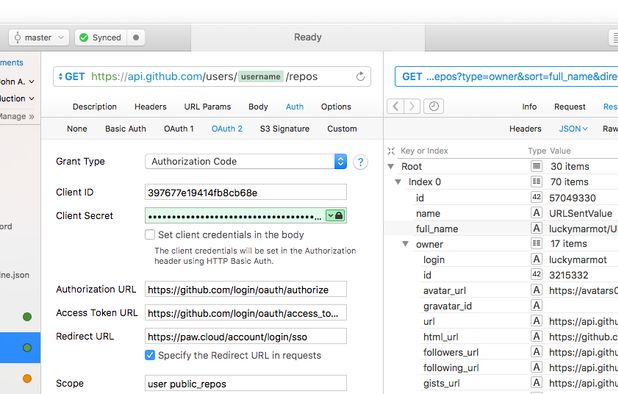Open the Description tab
The image size is (618, 394).
point(95,107)
